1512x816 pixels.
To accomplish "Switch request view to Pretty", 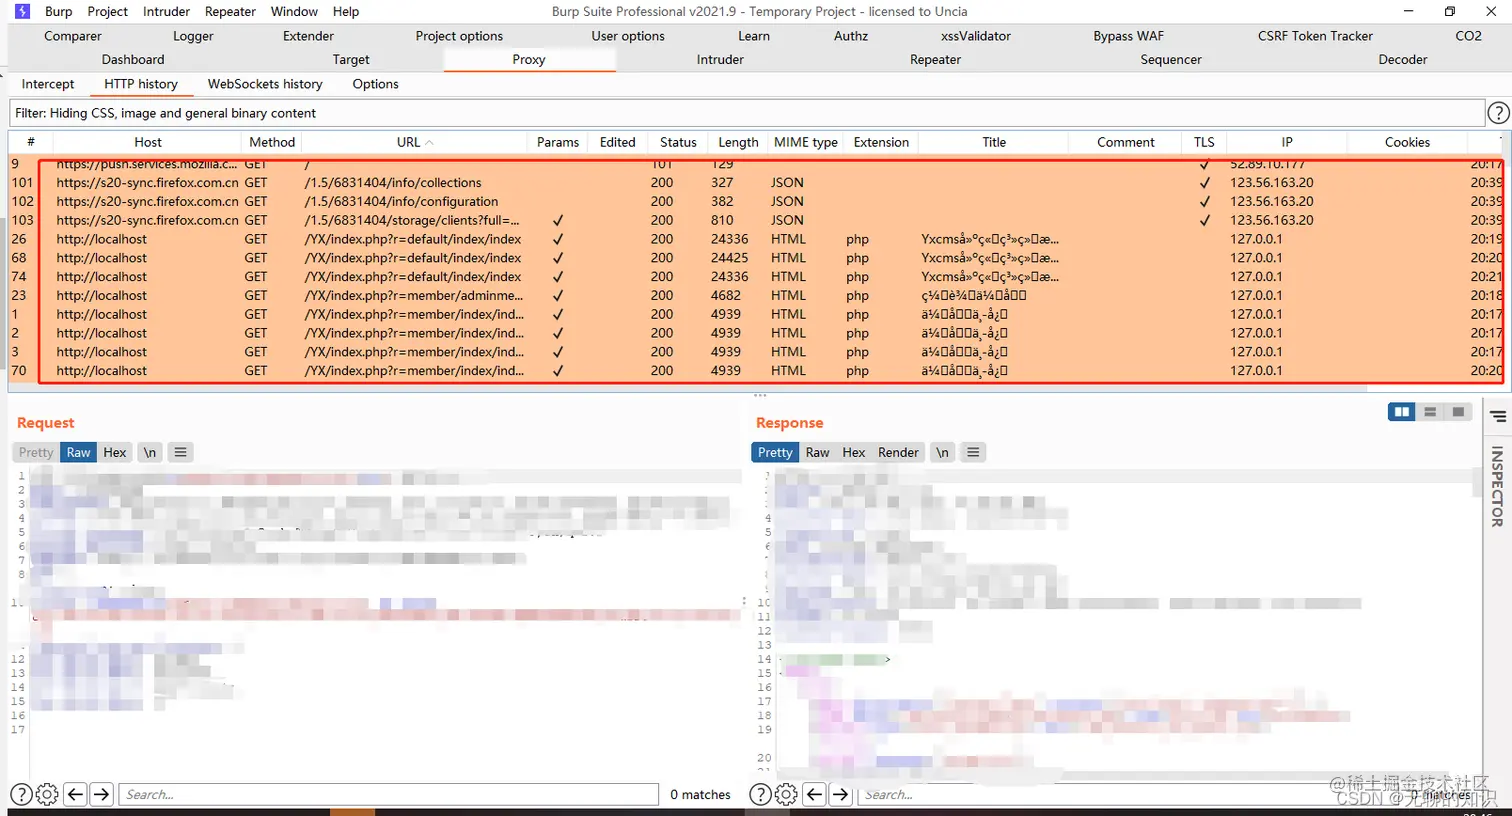I will tap(36, 452).
